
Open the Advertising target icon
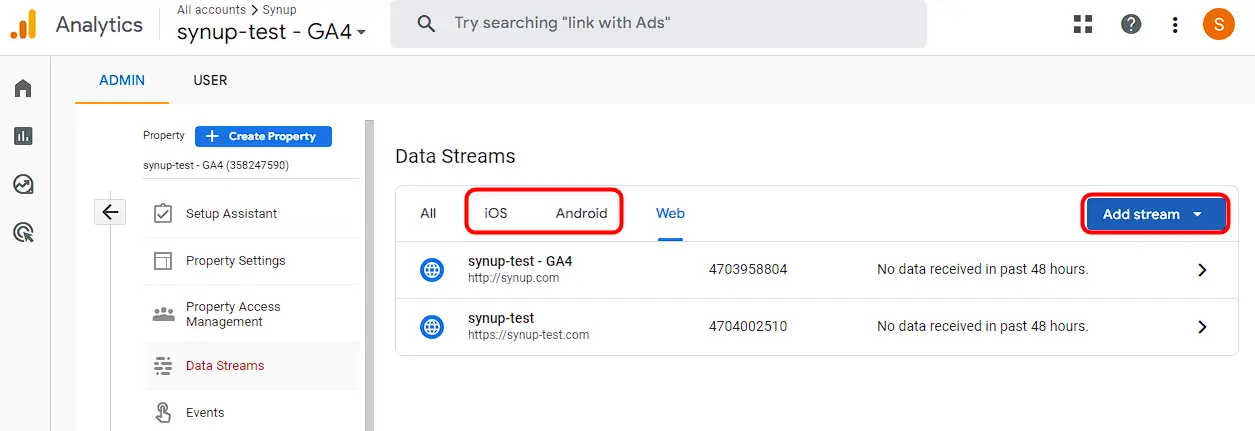click(x=23, y=233)
